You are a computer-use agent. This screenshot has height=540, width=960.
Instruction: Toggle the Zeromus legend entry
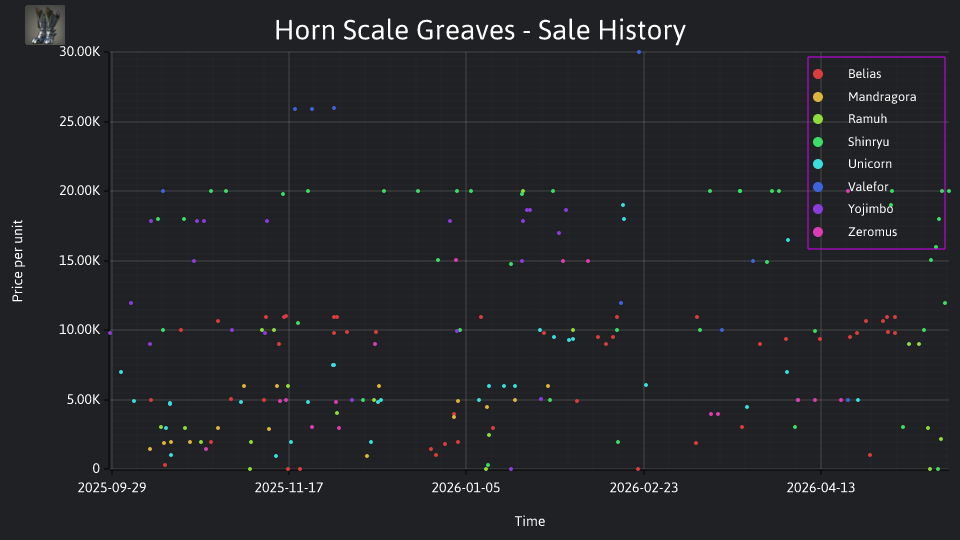tap(872, 232)
